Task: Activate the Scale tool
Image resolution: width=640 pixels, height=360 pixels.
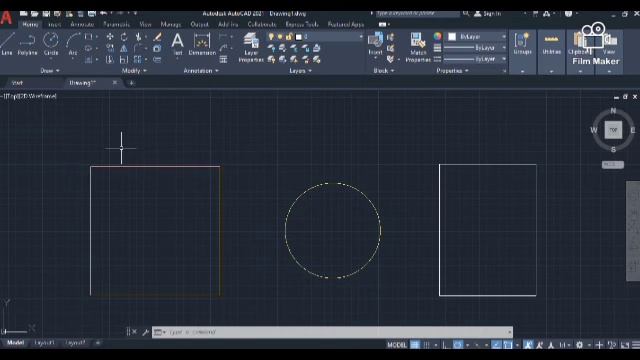Action: (124, 60)
